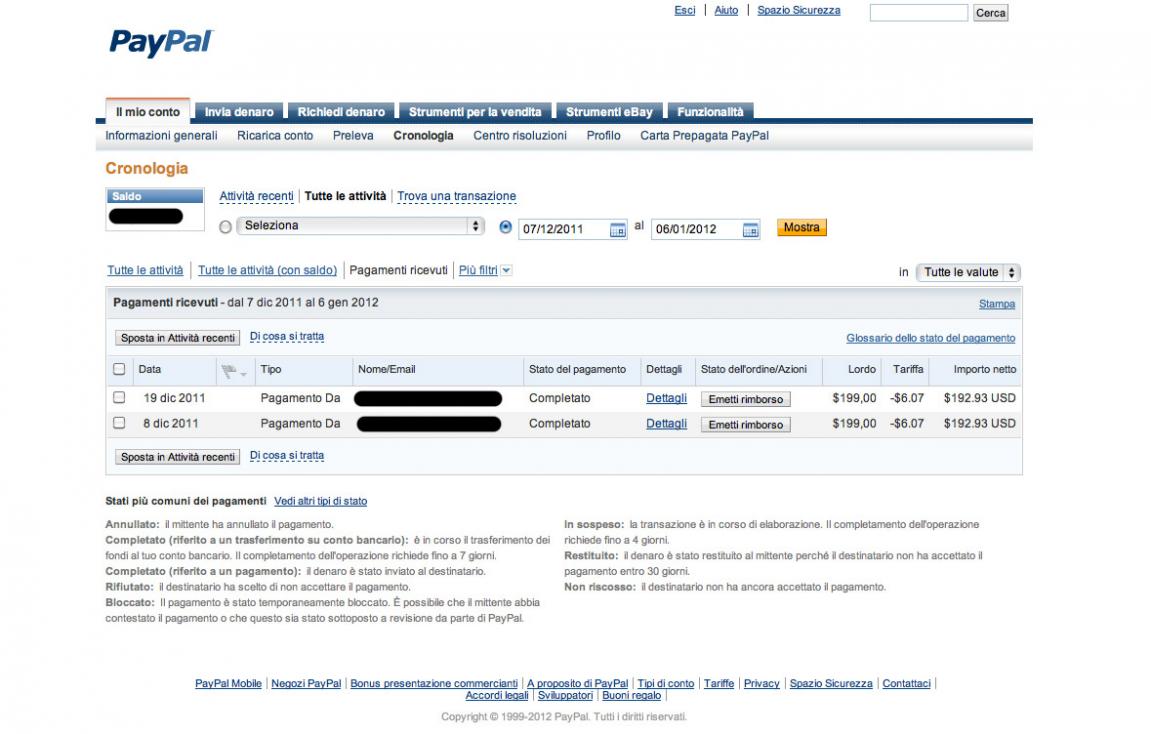Open the Invia denaro tab
The height and width of the screenshot is (734, 1151).
(239, 112)
